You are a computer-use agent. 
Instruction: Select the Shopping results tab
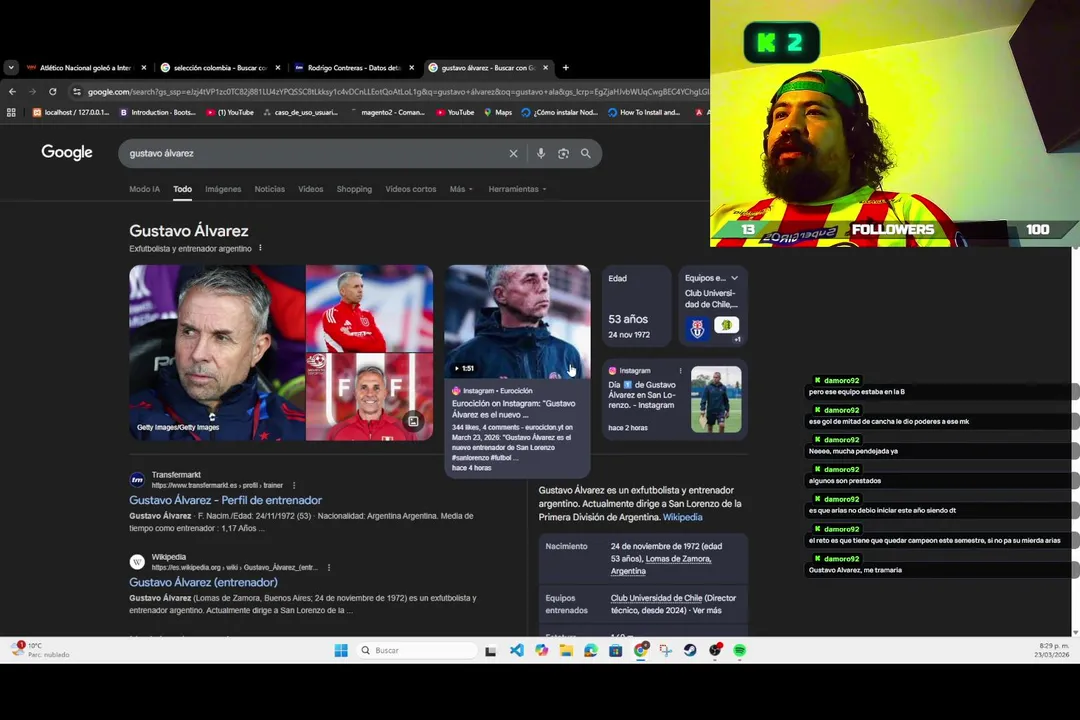click(354, 189)
